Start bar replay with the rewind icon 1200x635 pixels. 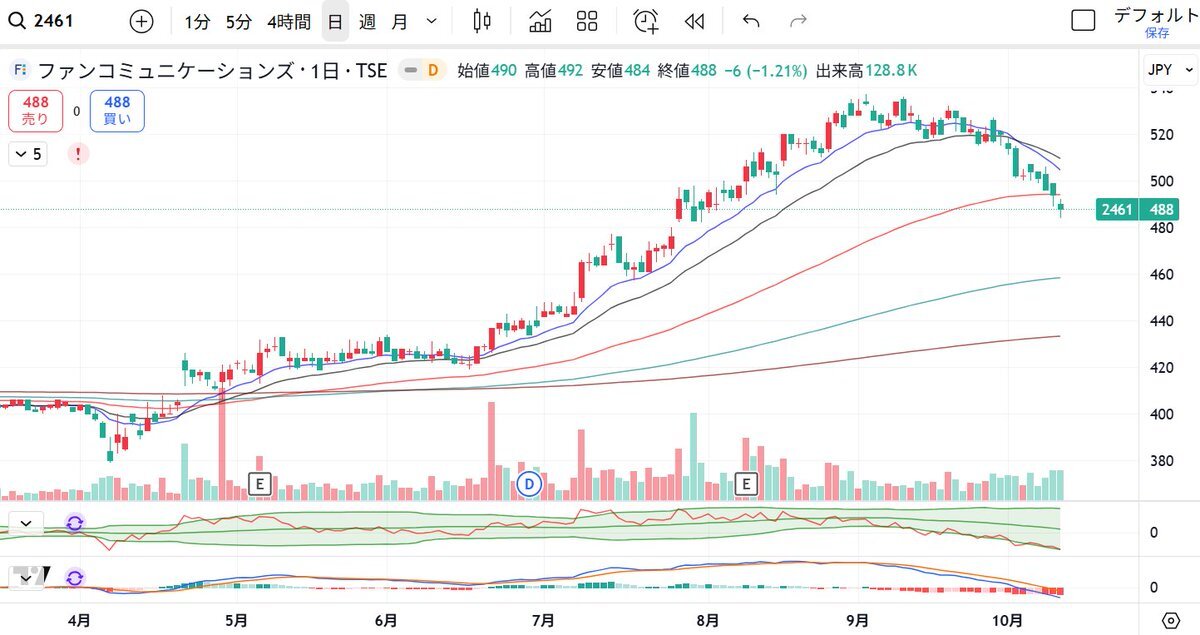[694, 21]
